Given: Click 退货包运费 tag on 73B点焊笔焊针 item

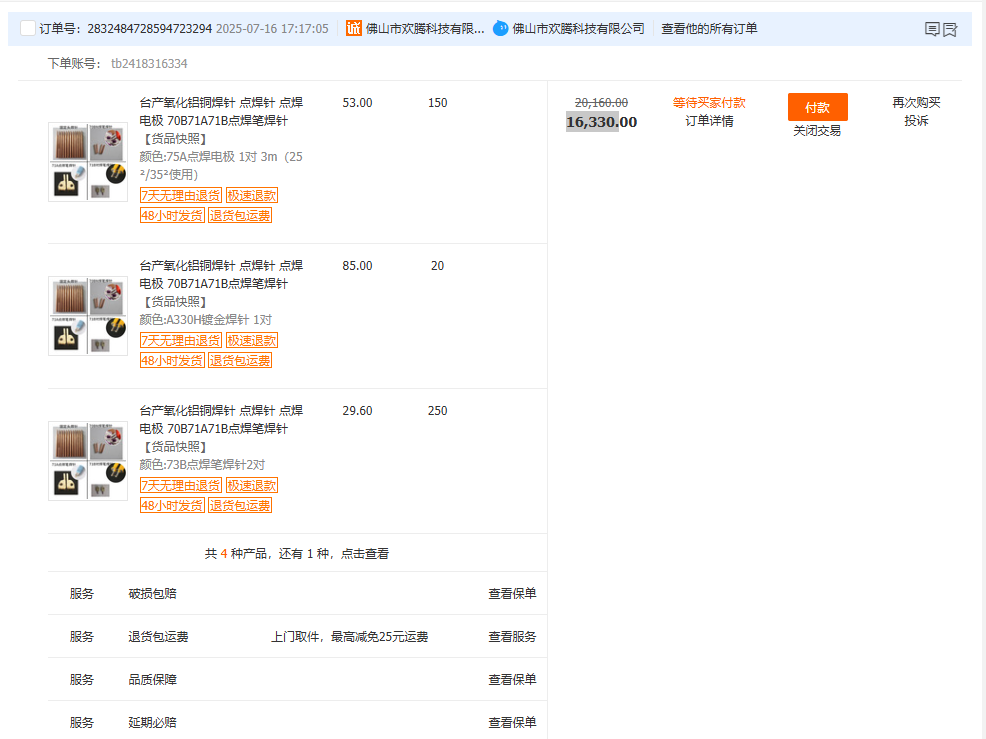Looking at the screenshot, I should [240, 506].
